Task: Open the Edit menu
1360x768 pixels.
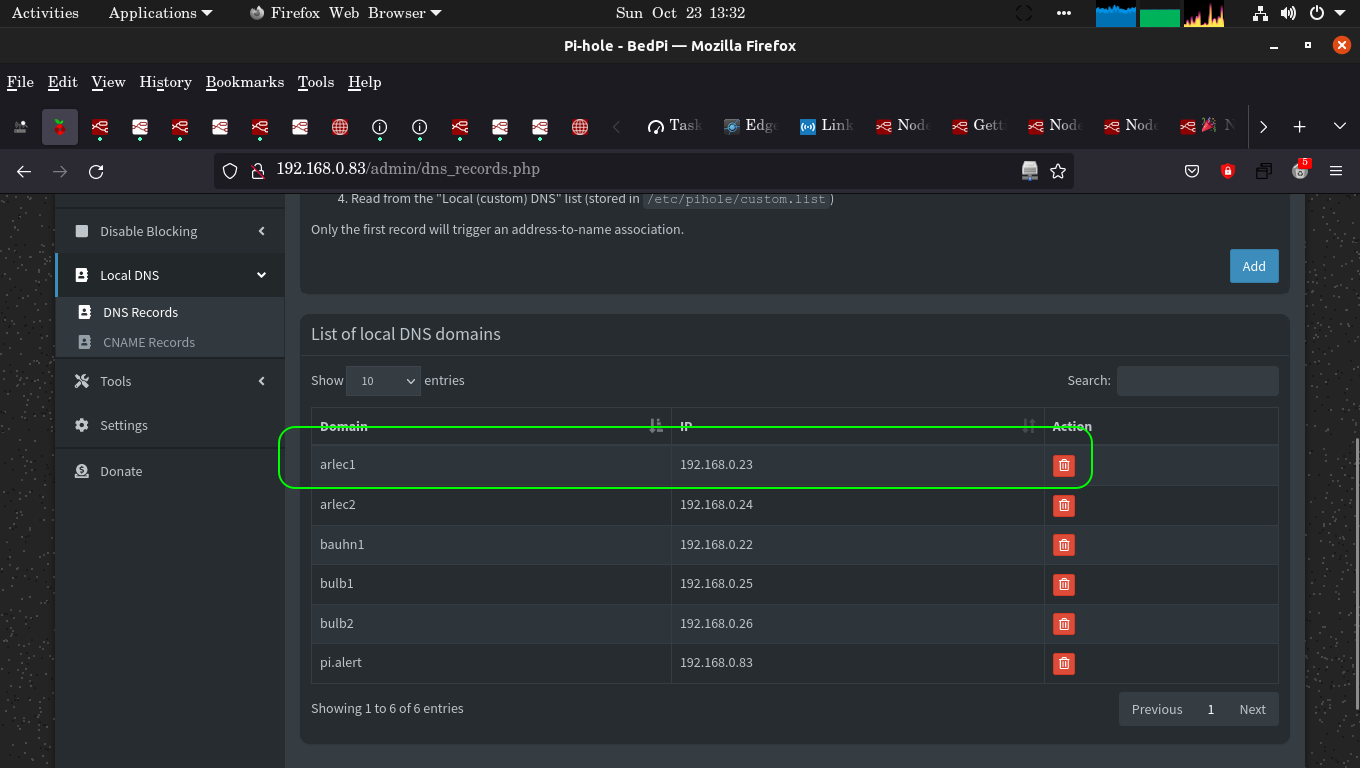Action: coord(62,82)
